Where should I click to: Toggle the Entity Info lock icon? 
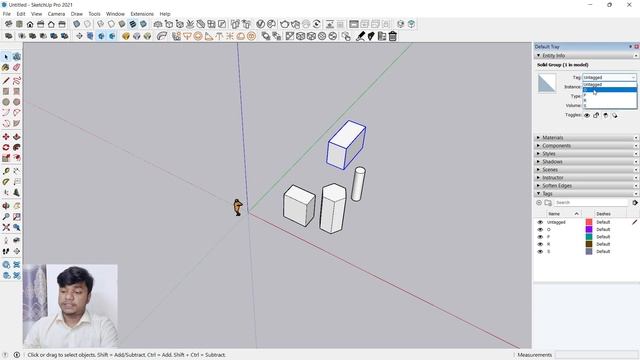pos(596,116)
